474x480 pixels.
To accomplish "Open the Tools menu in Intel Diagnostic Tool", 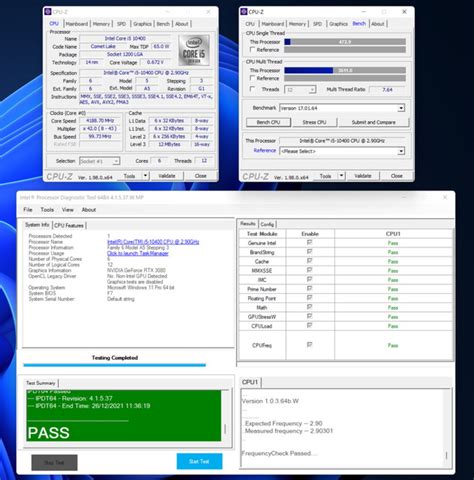I will [47, 210].
